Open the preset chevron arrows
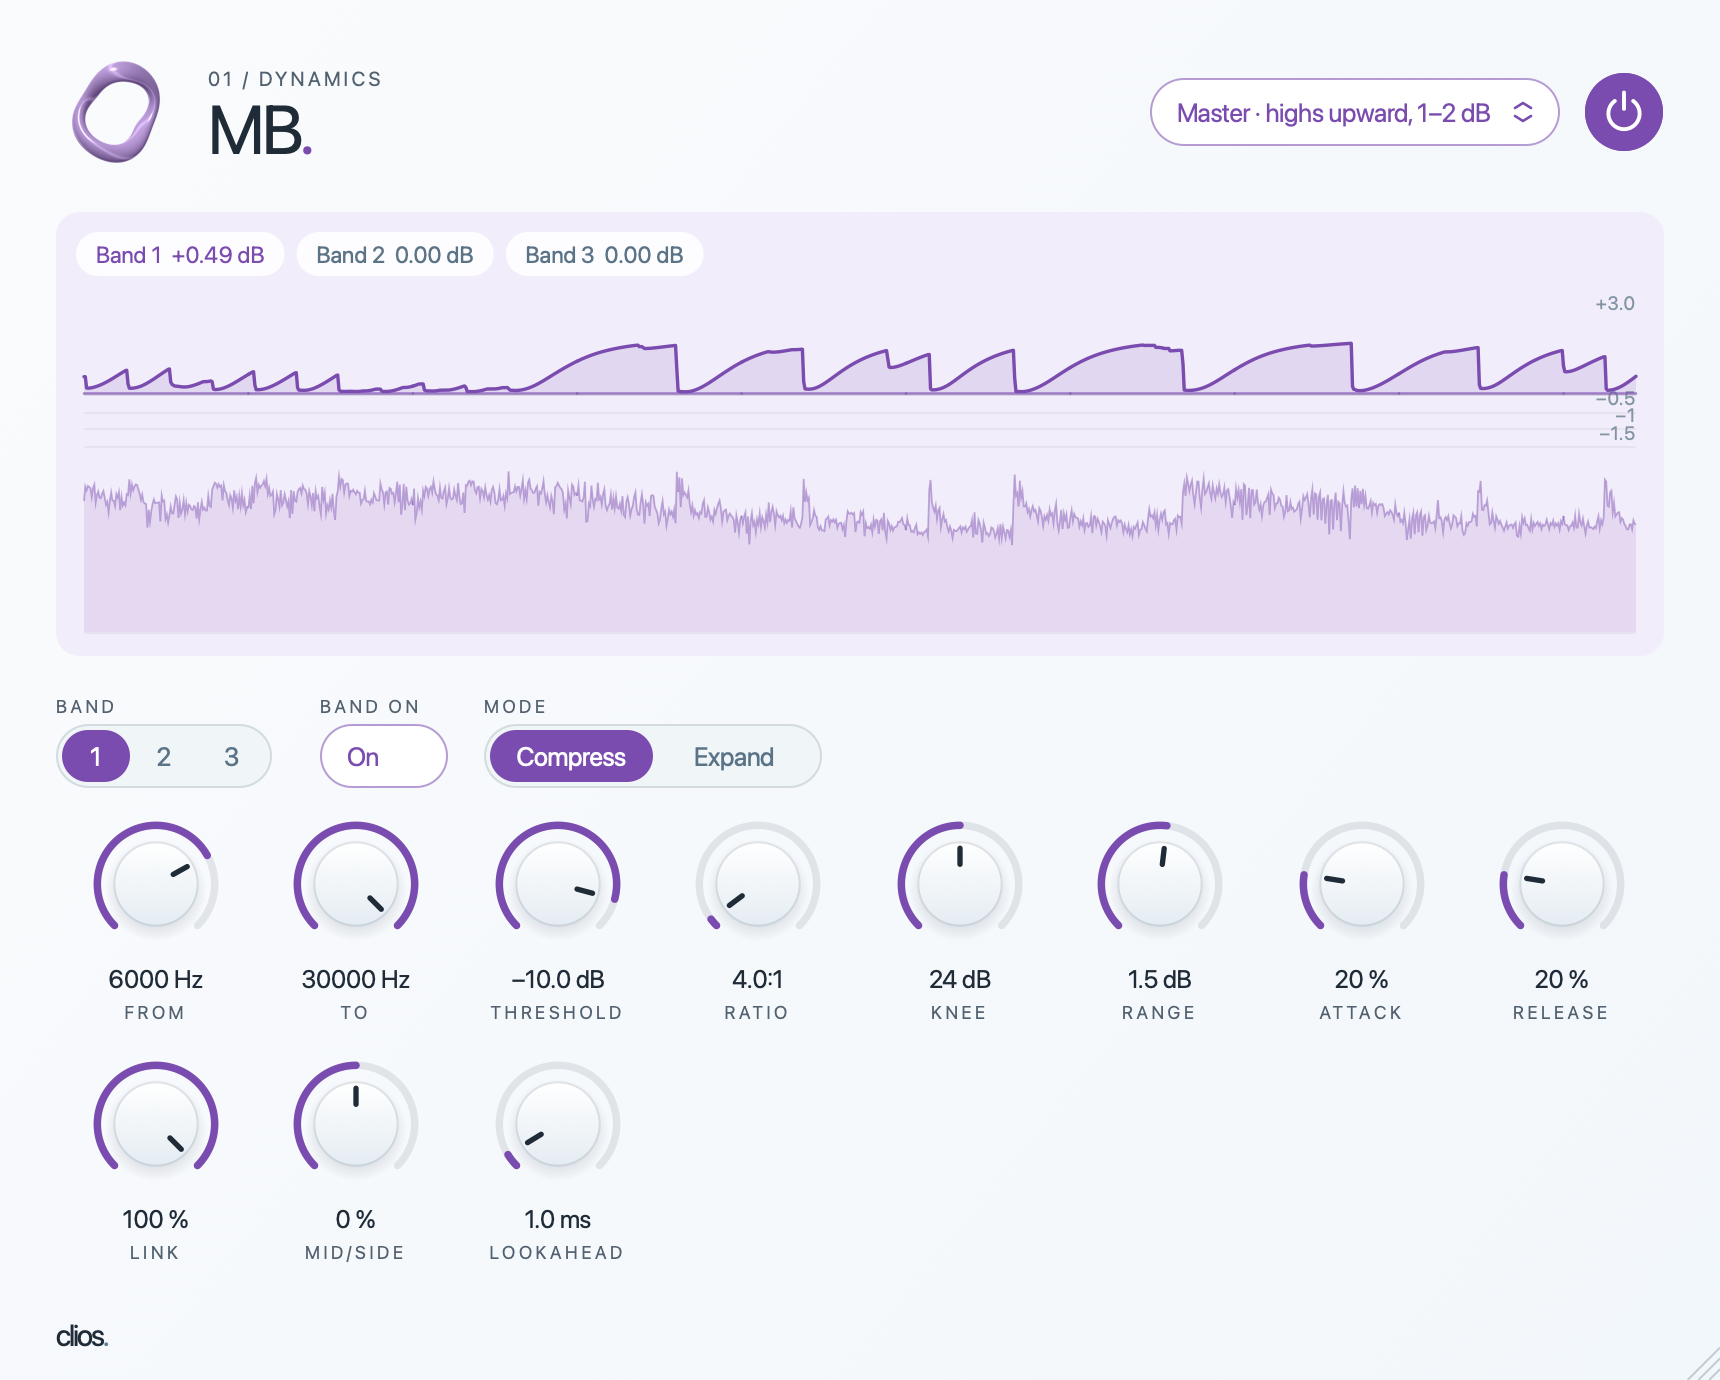 pyautogui.click(x=1522, y=112)
